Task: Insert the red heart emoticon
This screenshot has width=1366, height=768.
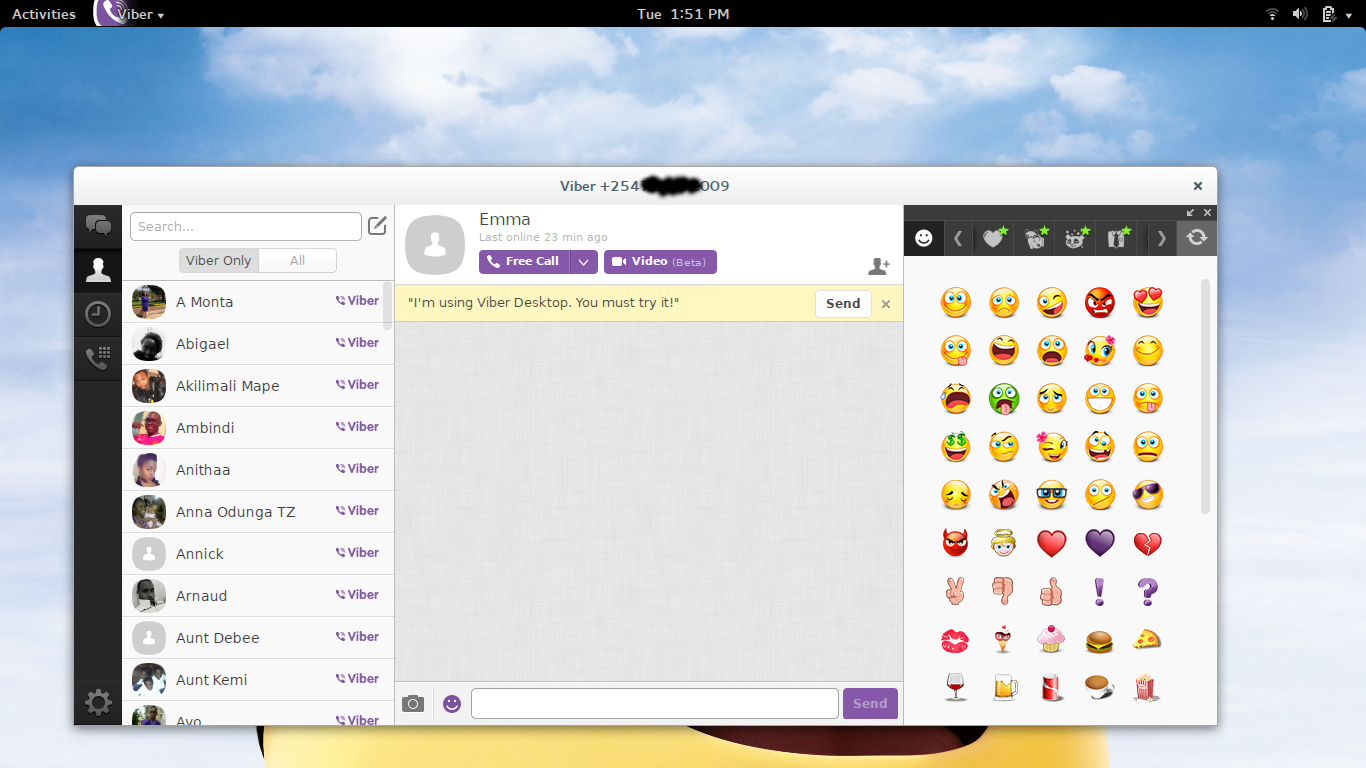Action: [x=1052, y=543]
